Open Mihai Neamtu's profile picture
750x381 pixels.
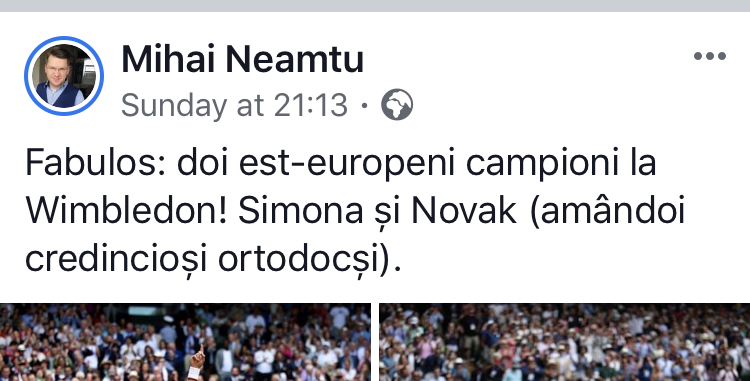click(x=64, y=76)
